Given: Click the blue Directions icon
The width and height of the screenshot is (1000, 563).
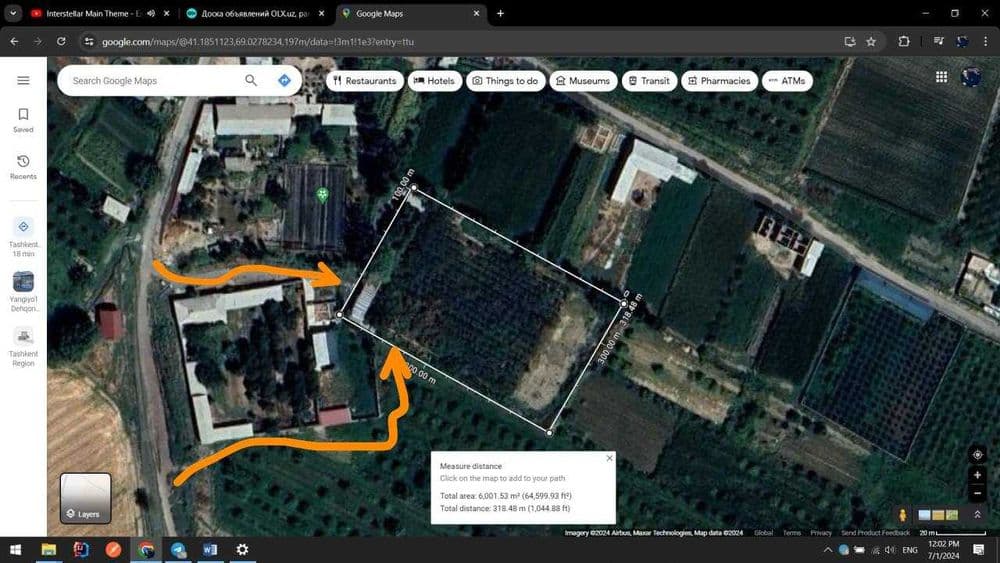Looking at the screenshot, I should coord(284,80).
